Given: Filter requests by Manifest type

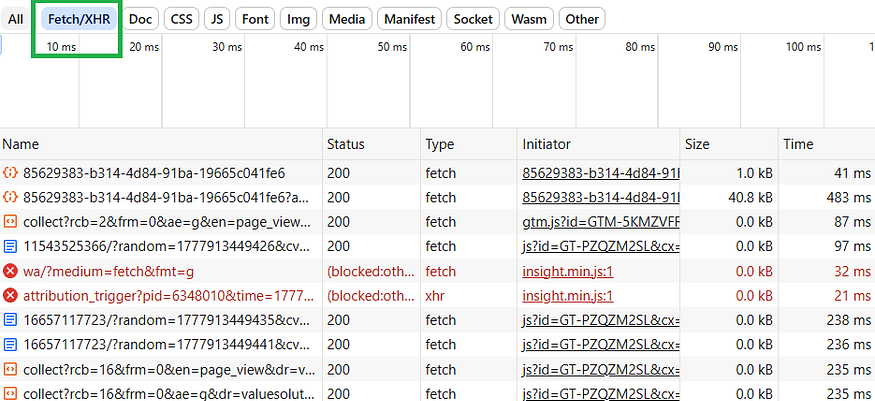Looking at the screenshot, I should tap(410, 20).
